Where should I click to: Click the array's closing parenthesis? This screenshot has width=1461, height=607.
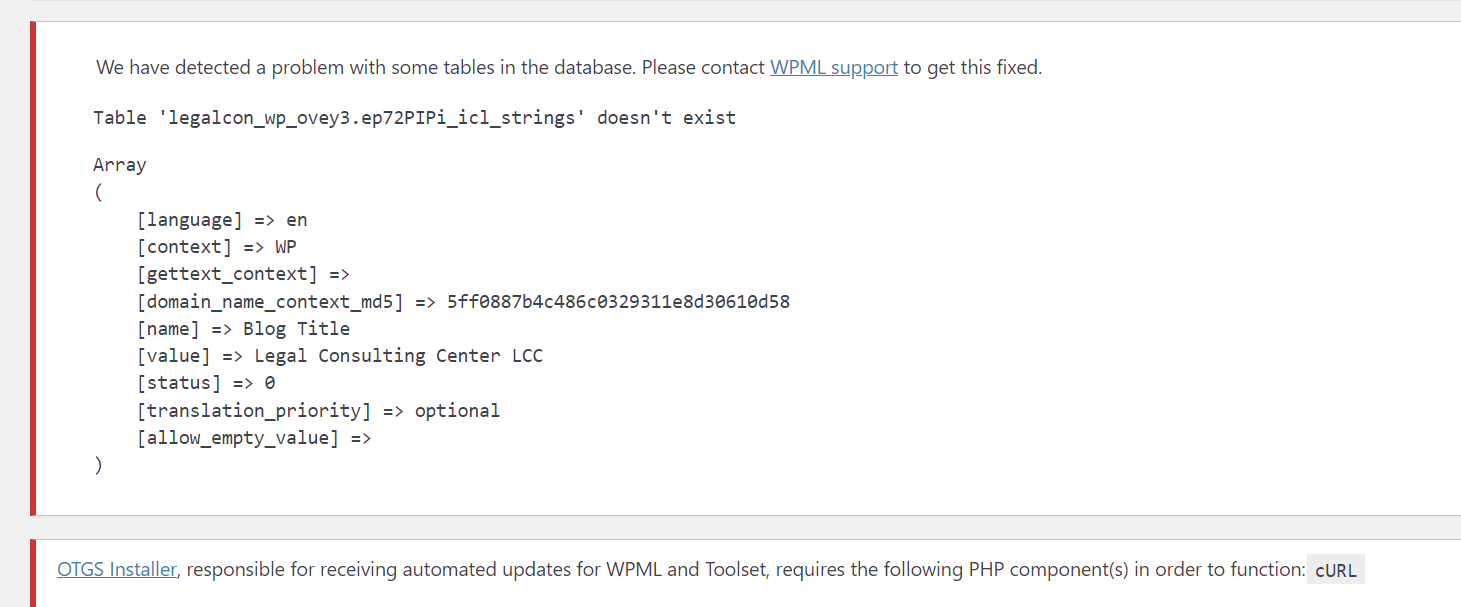coord(98,465)
